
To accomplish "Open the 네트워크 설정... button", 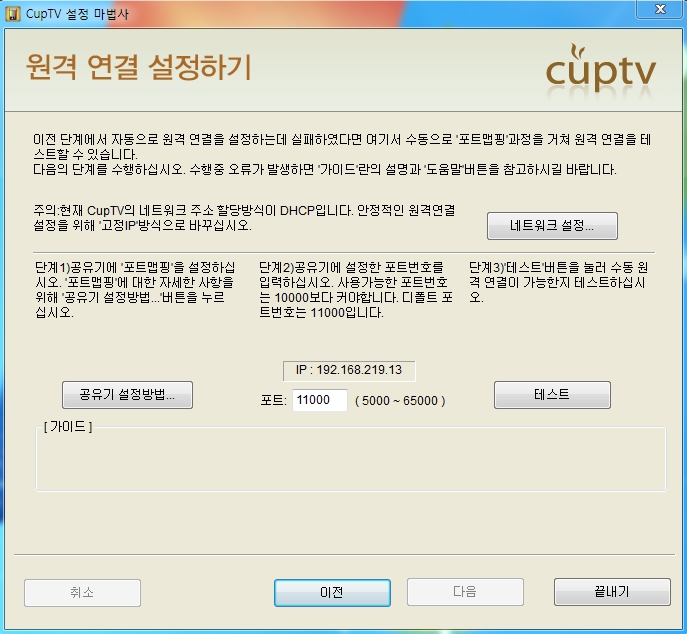I will tap(552, 226).
